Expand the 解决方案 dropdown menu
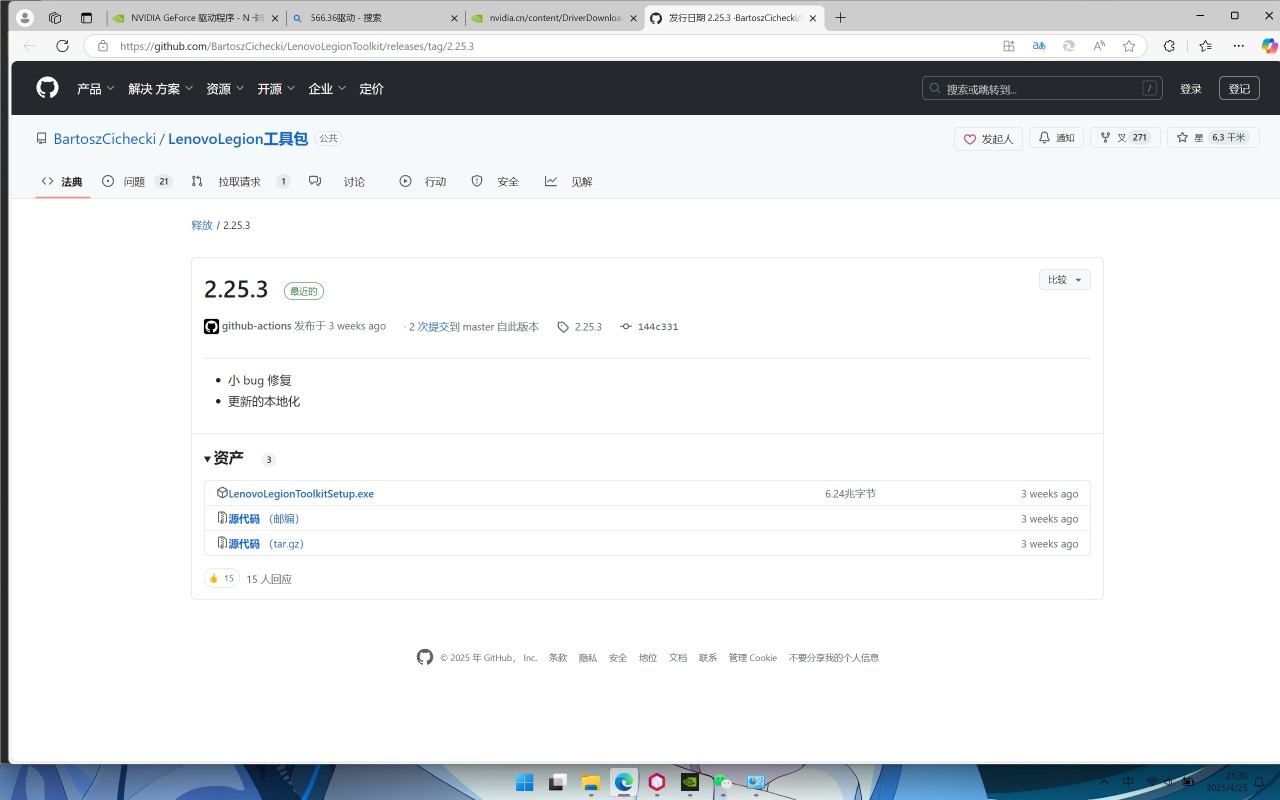This screenshot has width=1280, height=800. [x=161, y=89]
